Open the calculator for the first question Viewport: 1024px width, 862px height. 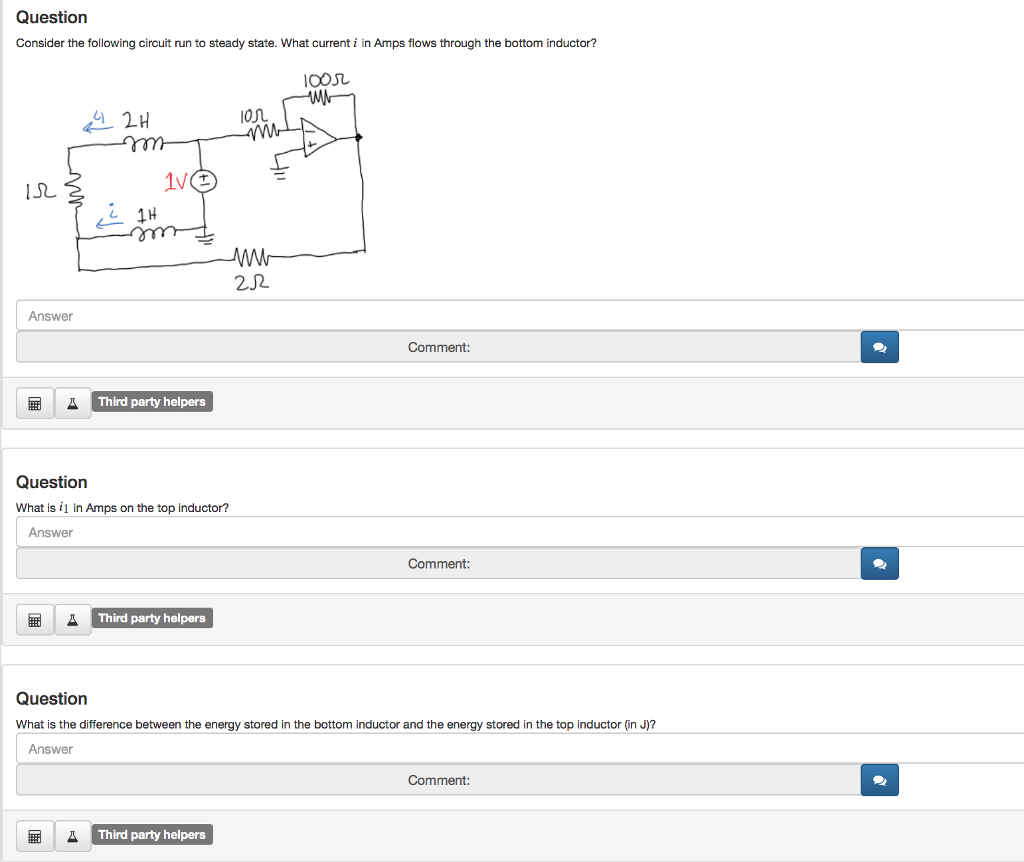coord(34,402)
